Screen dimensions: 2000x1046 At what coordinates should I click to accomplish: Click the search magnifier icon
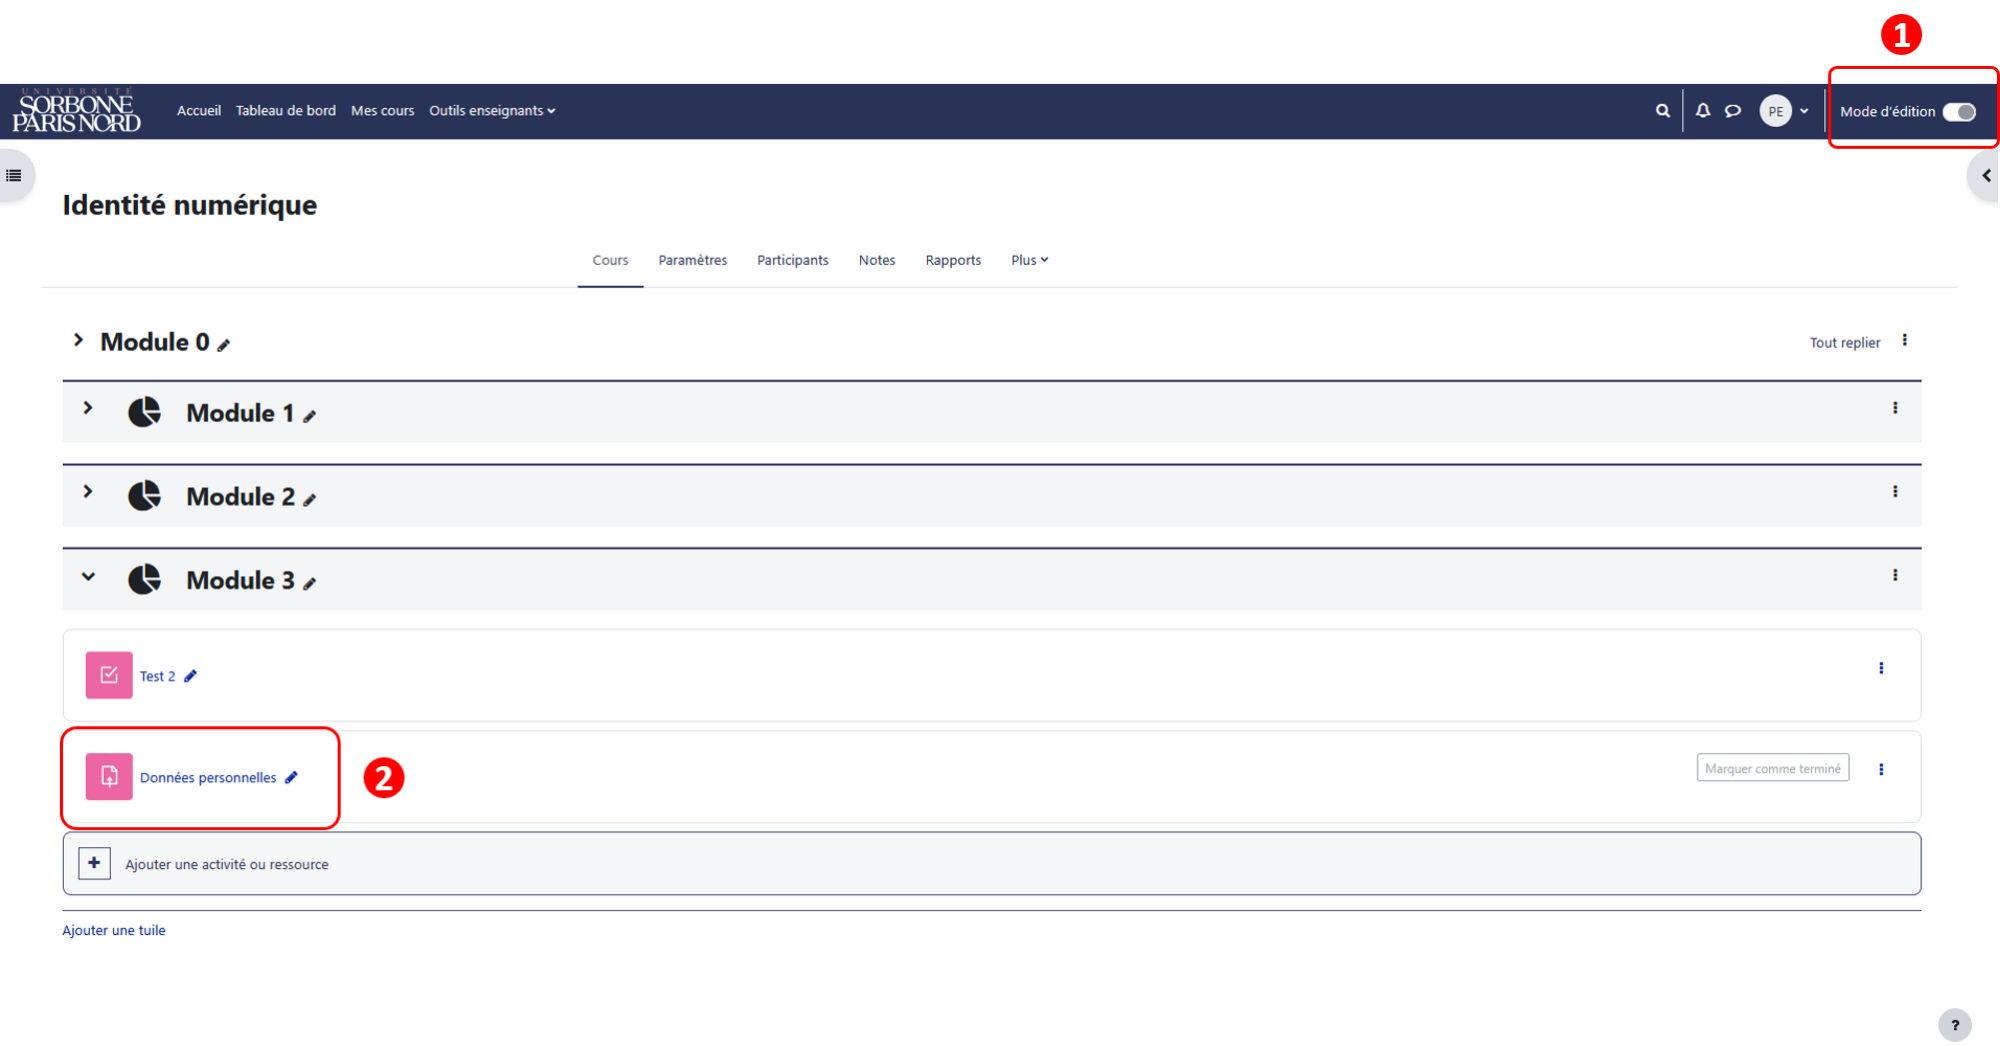pos(1662,111)
